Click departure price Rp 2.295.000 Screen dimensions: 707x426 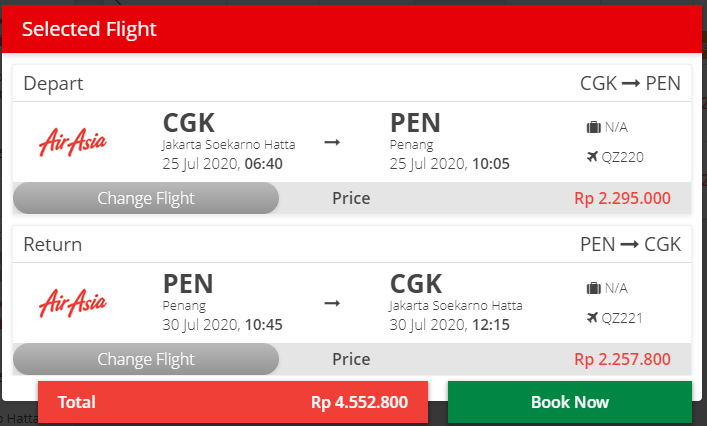622,198
